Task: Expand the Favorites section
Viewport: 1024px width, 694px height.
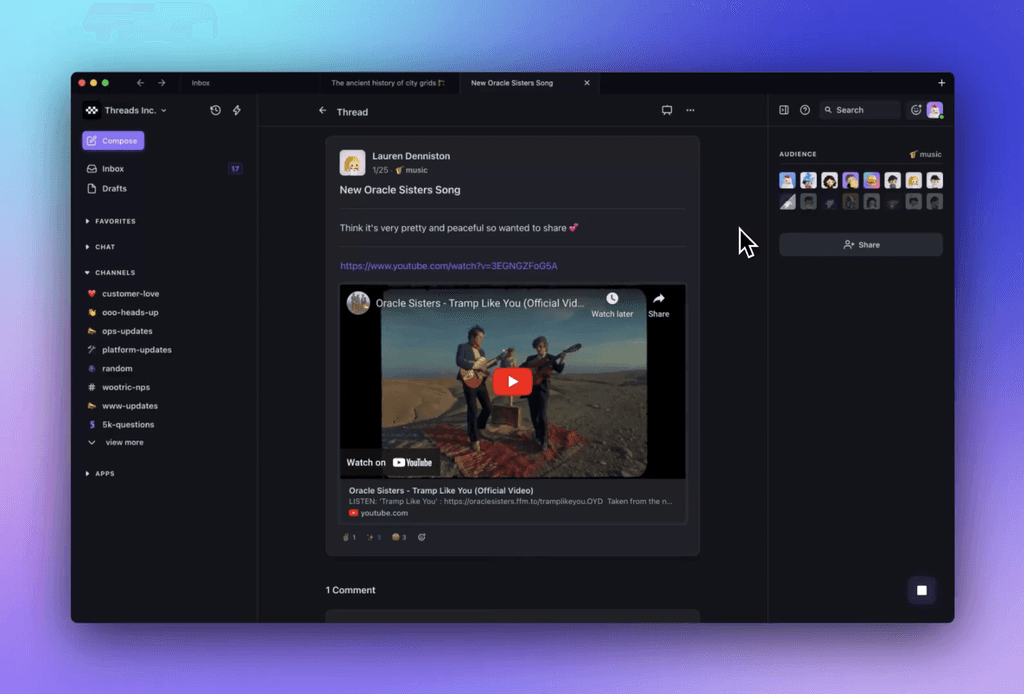Action: pyautogui.click(x=111, y=221)
